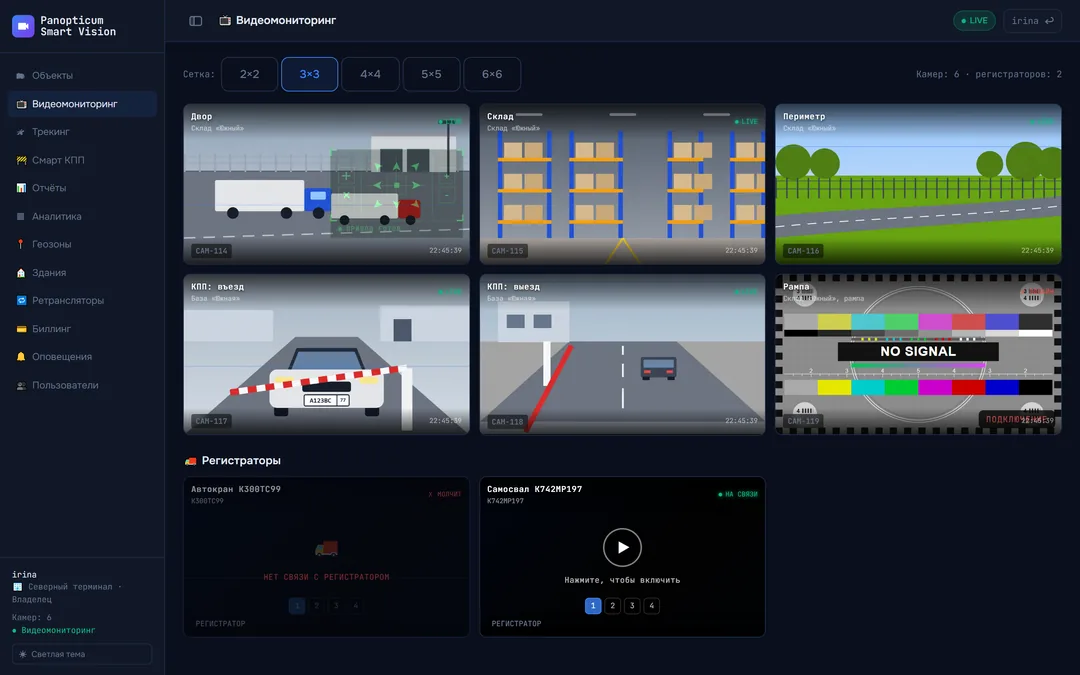Choose channel 1 on Самосвал recorder
The image size is (1080, 675).
point(593,605)
